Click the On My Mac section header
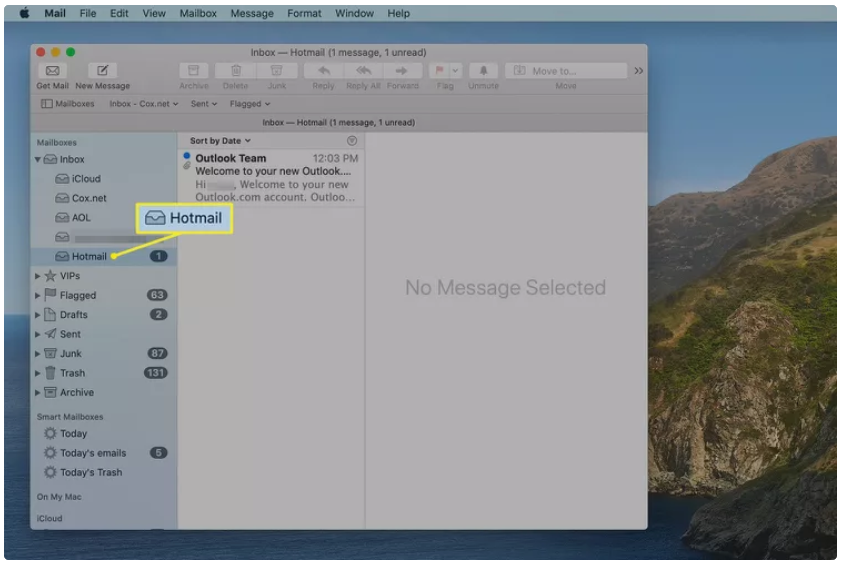Screen dimensions: 841x561 pyautogui.click(x=59, y=497)
